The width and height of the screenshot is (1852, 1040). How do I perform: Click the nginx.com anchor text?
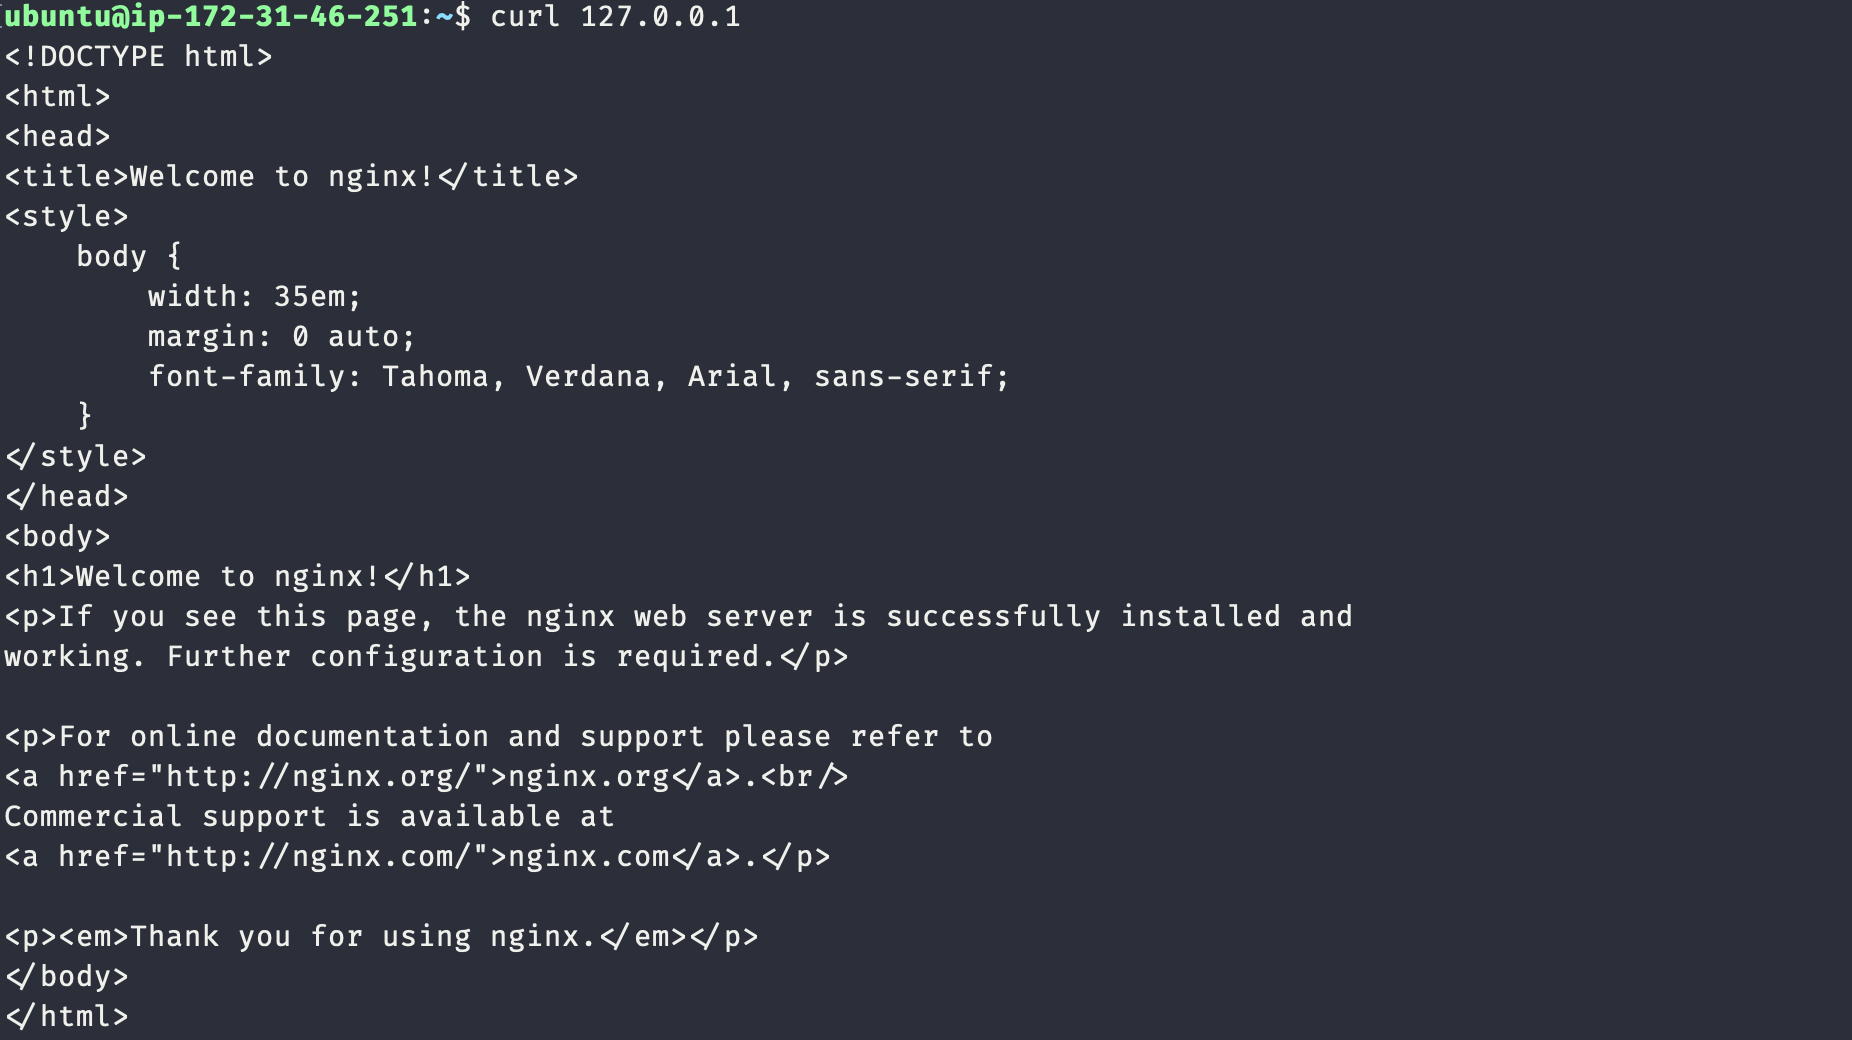point(588,857)
